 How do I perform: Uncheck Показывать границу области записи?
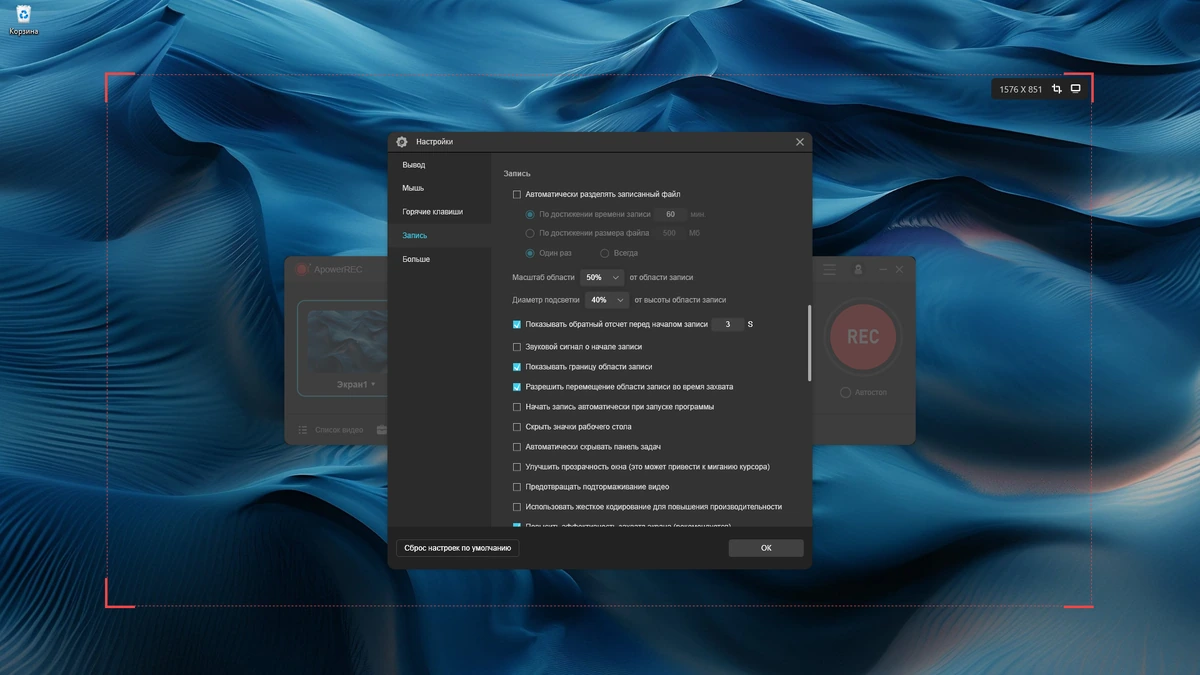517,367
